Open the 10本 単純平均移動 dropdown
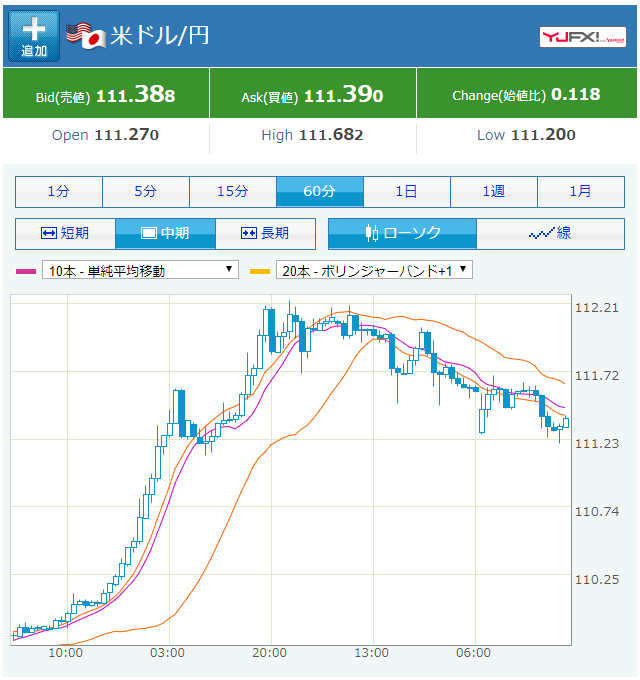The width and height of the screenshot is (640, 680). pos(140,270)
